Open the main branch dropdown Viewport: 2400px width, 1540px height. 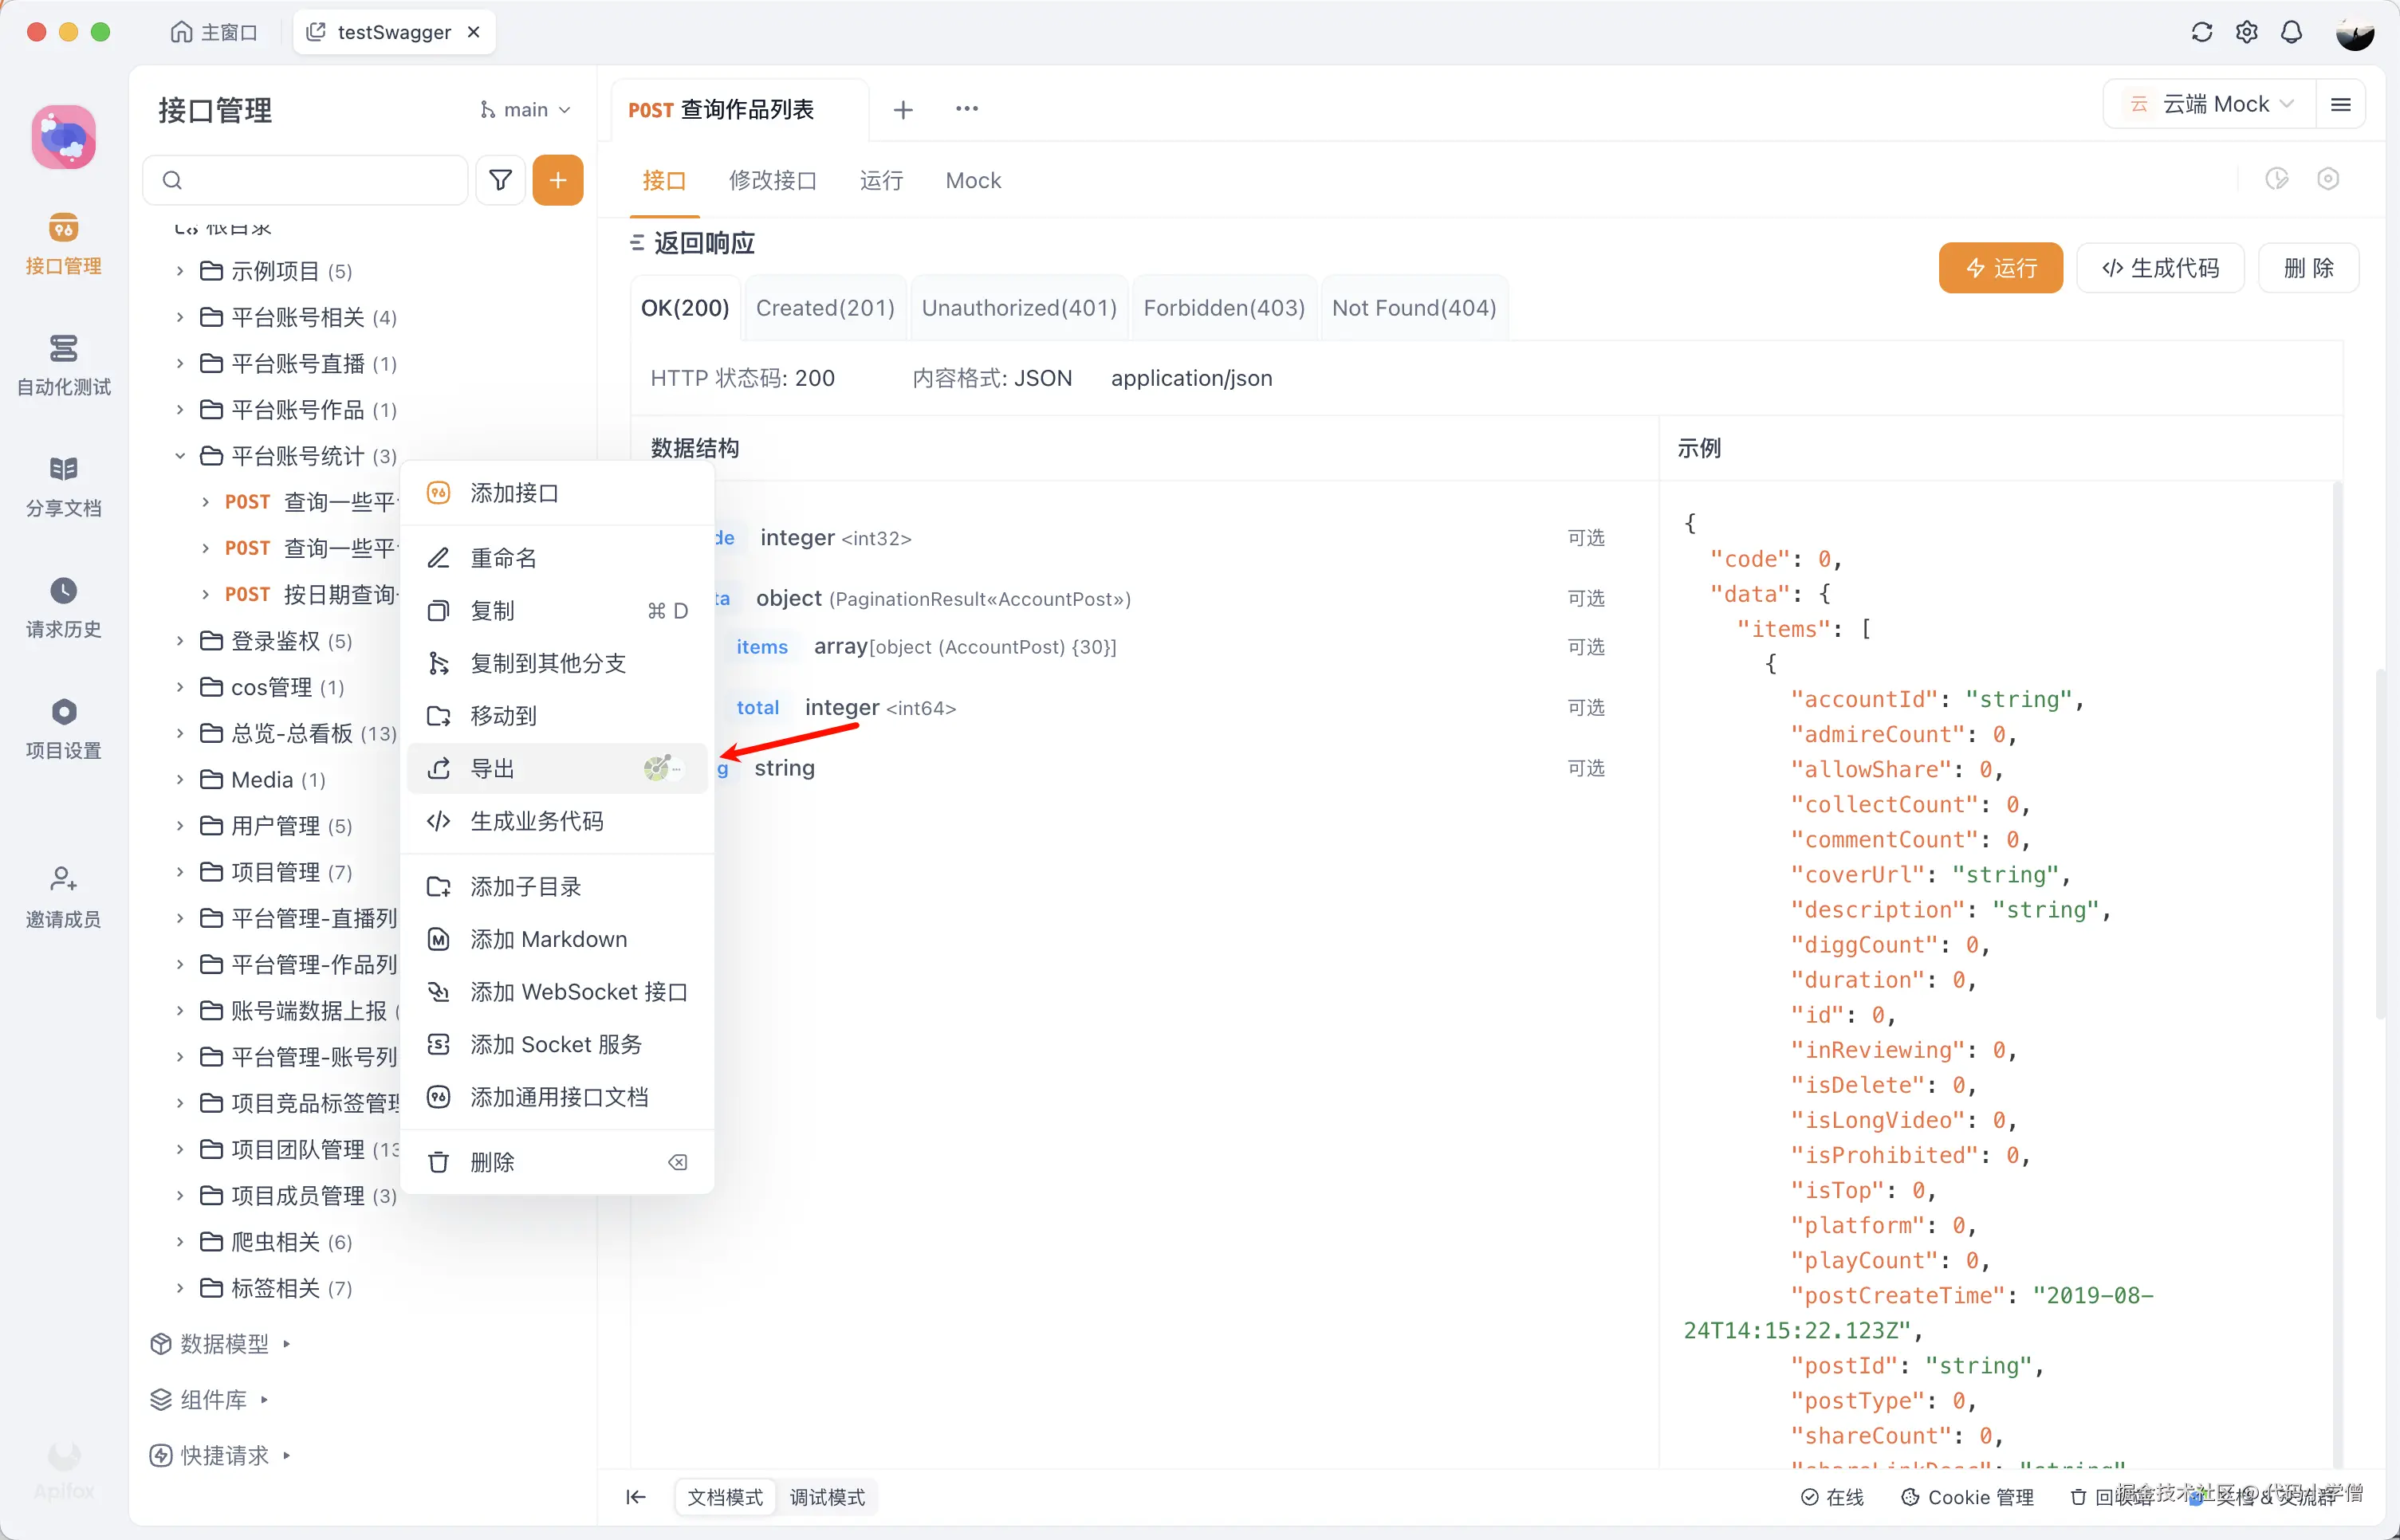(525, 110)
